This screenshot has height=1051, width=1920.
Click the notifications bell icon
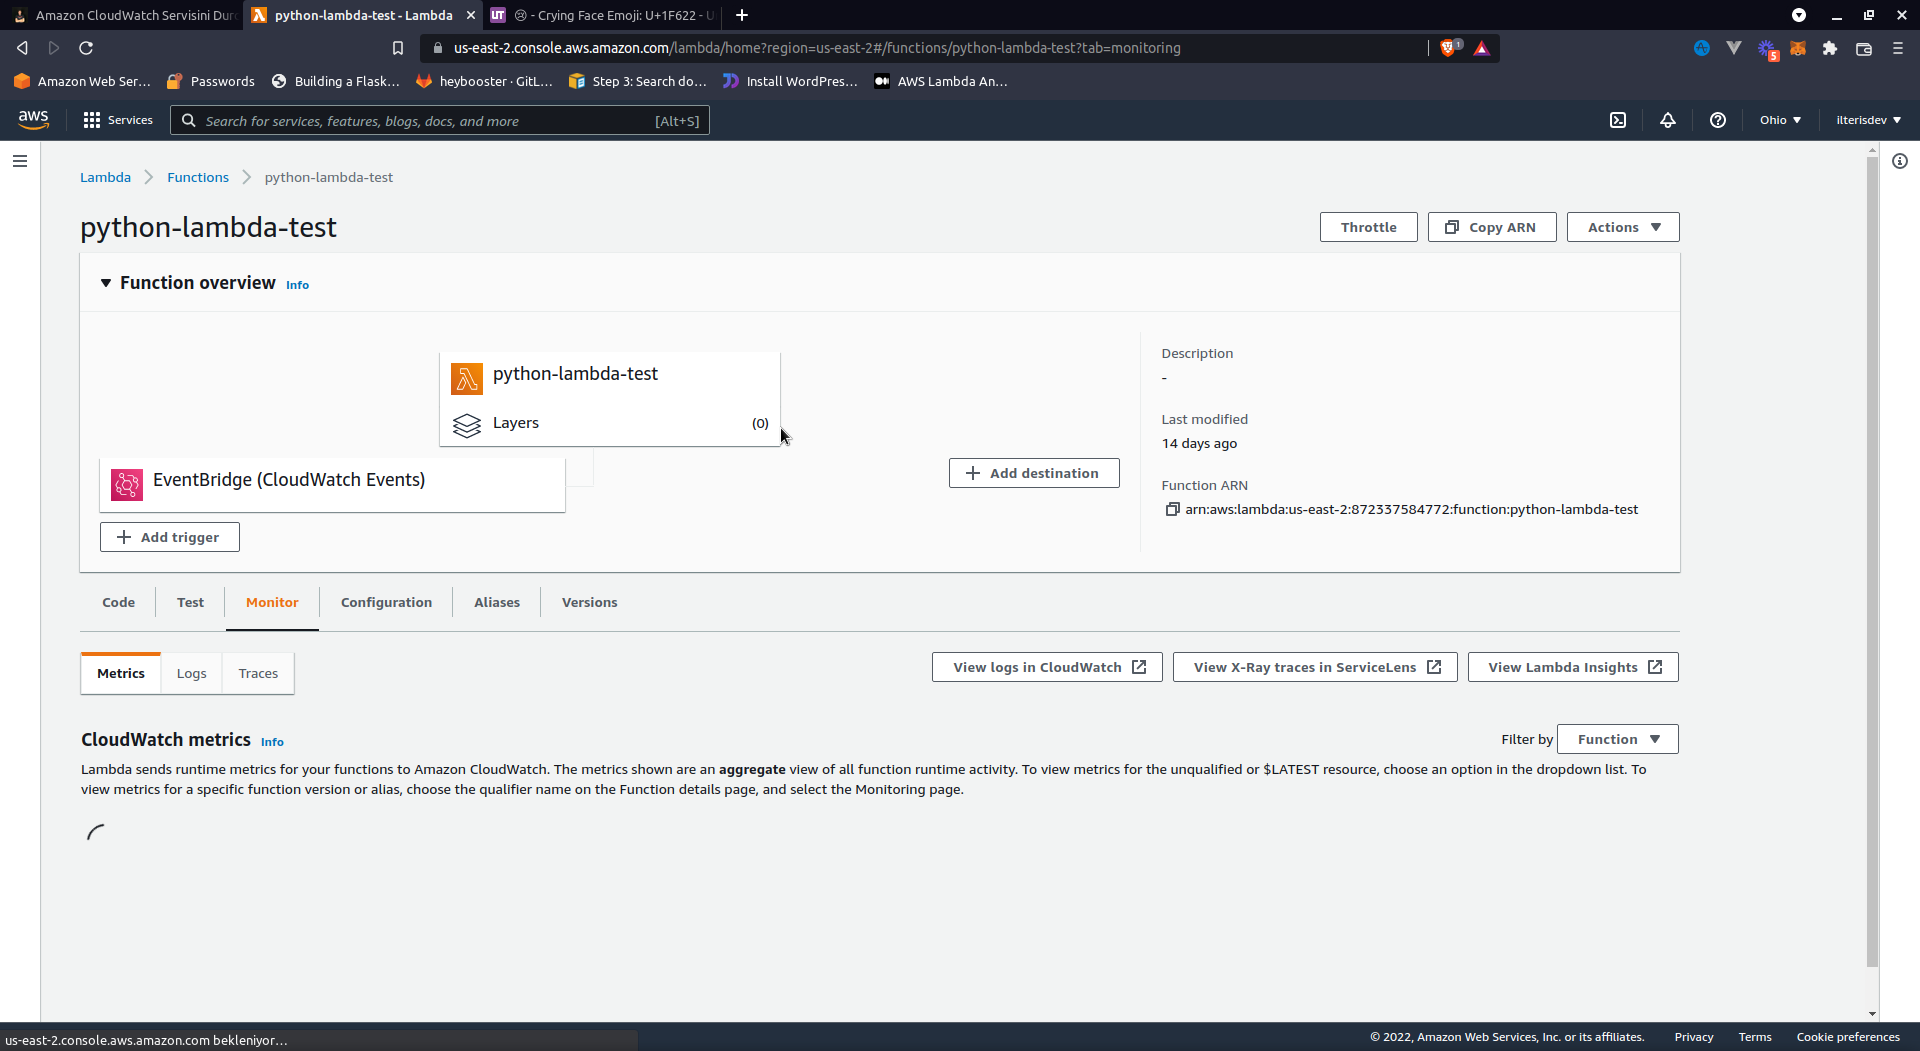click(x=1668, y=120)
